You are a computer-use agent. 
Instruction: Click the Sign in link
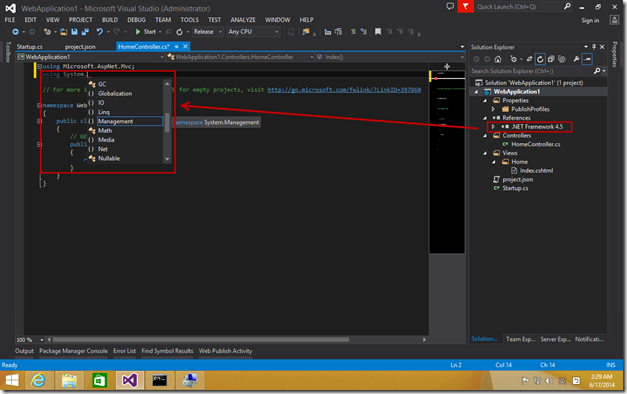click(x=590, y=20)
